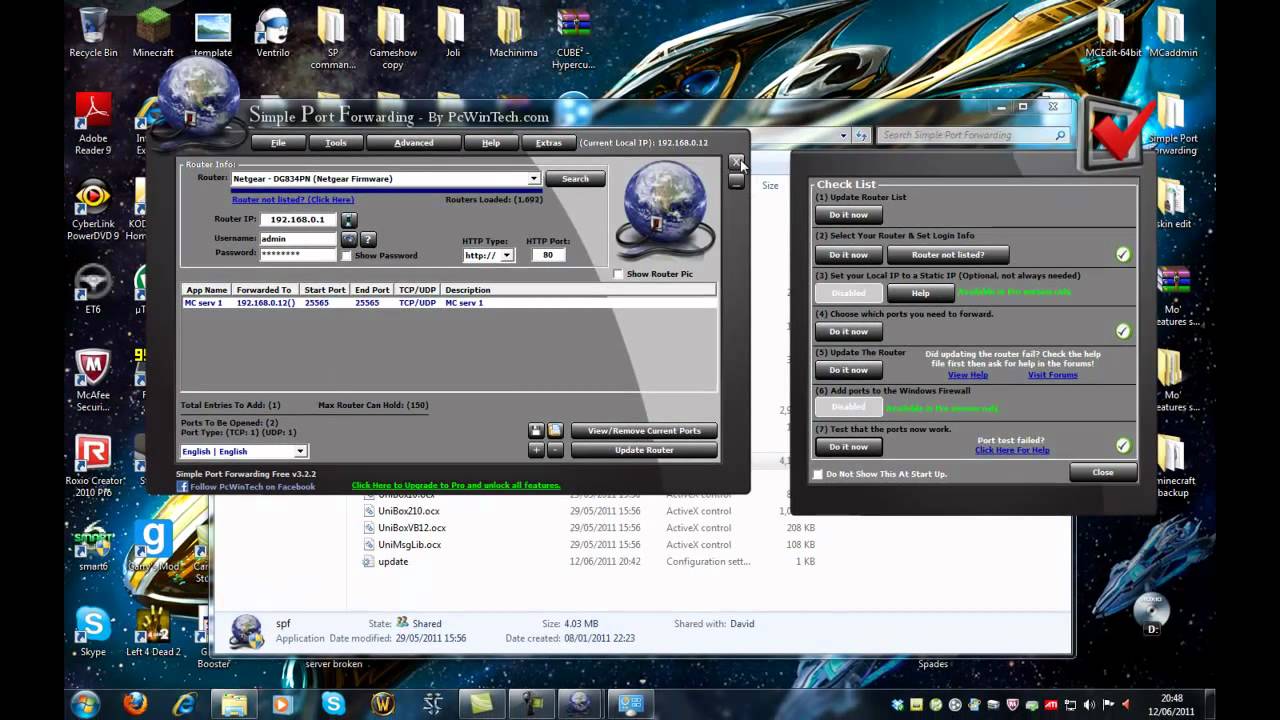Toggle the Show Router Pic checkbox
The image size is (1280, 720).
[618, 274]
